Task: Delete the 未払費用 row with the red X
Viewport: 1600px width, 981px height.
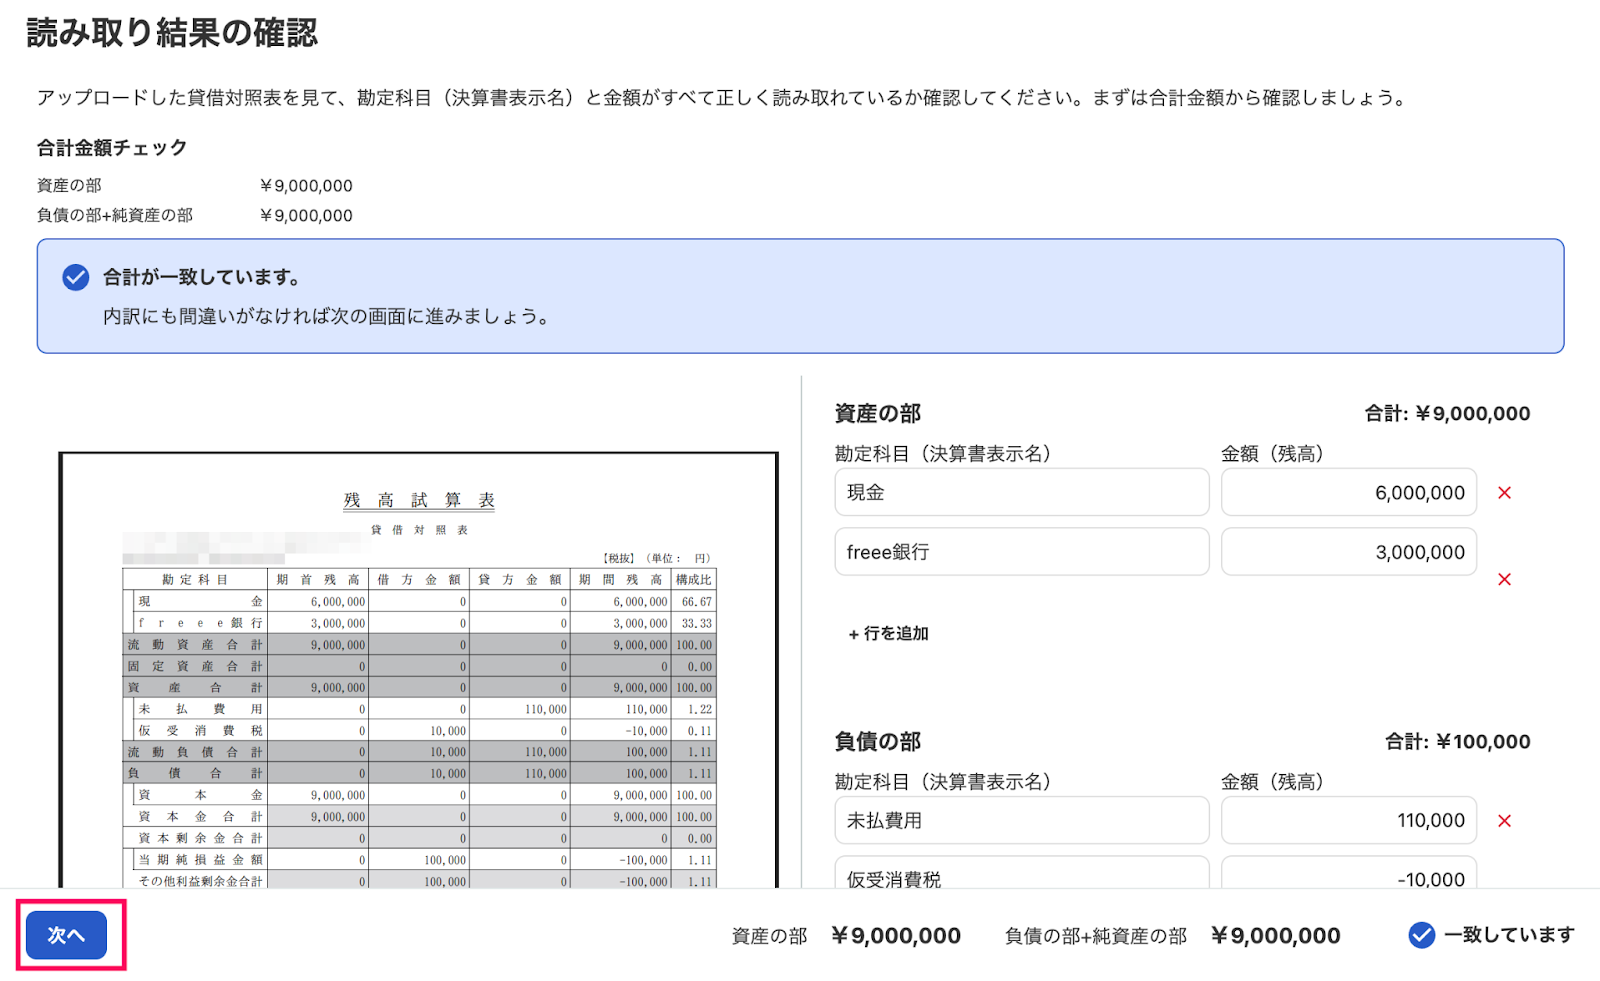Action: pos(1504,821)
